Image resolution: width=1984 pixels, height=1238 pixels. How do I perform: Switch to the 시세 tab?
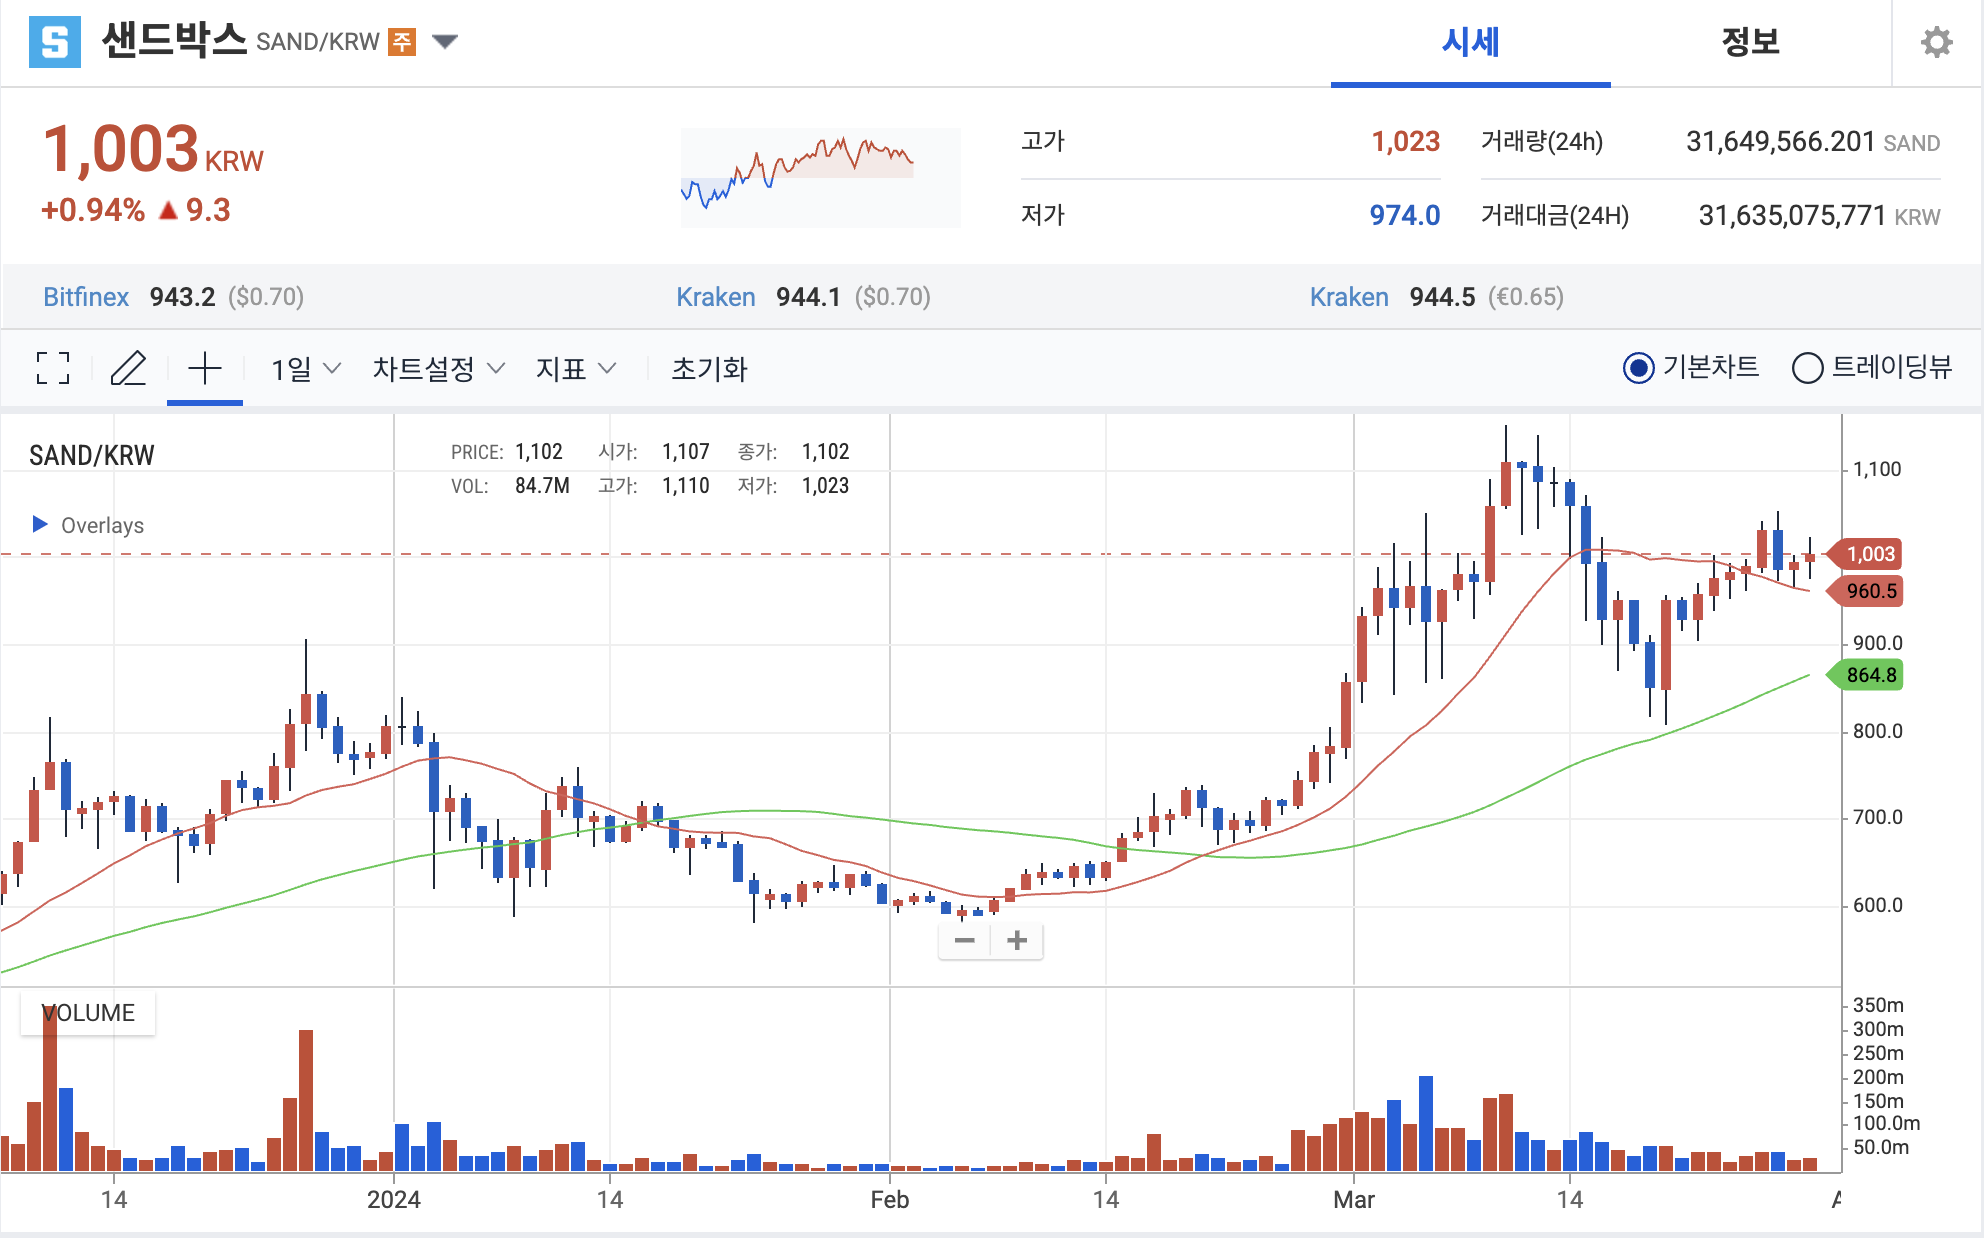pyautogui.click(x=1470, y=42)
